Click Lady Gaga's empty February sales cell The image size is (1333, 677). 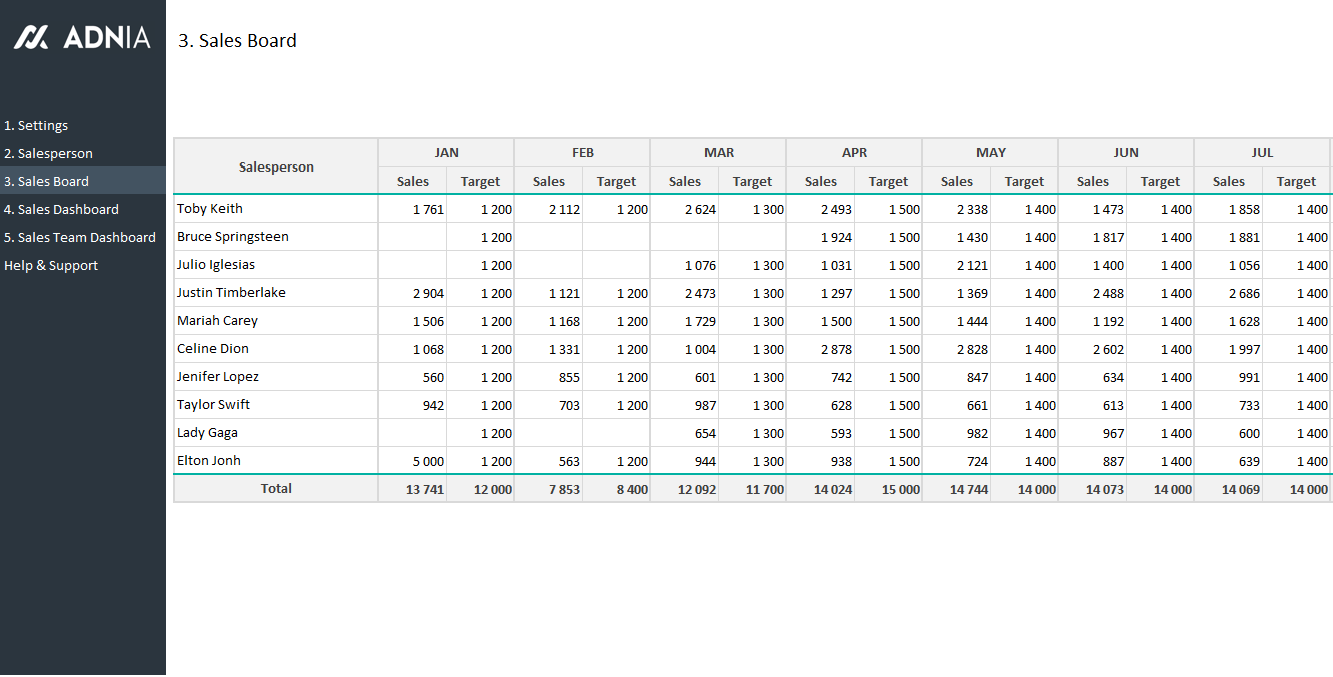point(548,433)
